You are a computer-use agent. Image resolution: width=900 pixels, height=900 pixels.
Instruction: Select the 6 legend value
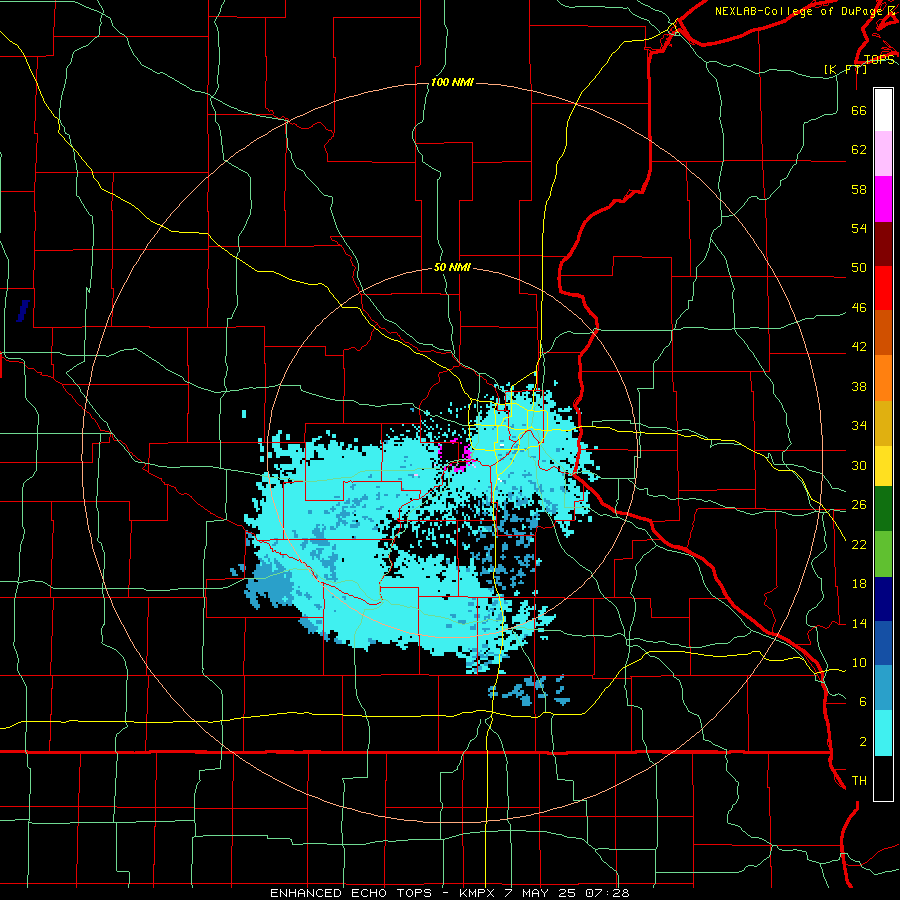(862, 701)
